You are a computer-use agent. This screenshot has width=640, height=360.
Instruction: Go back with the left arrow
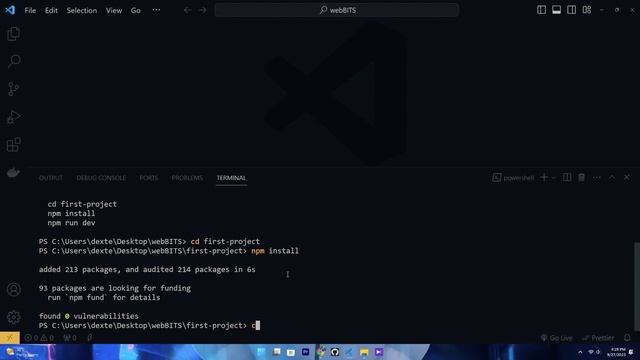click(187, 10)
